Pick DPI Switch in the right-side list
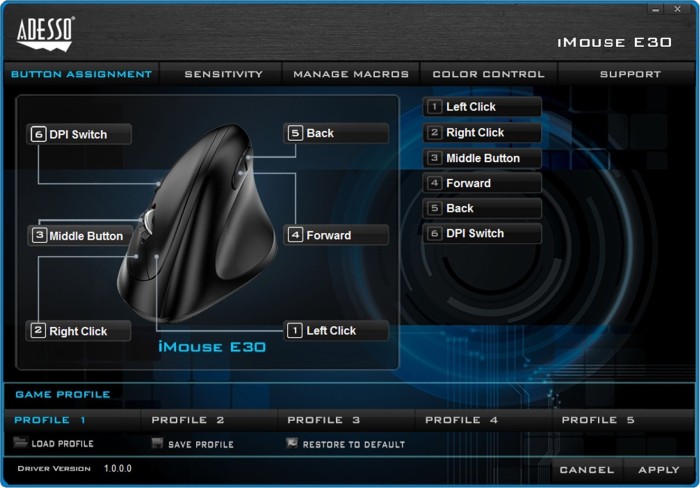Viewport: 700px width, 488px height. (483, 233)
